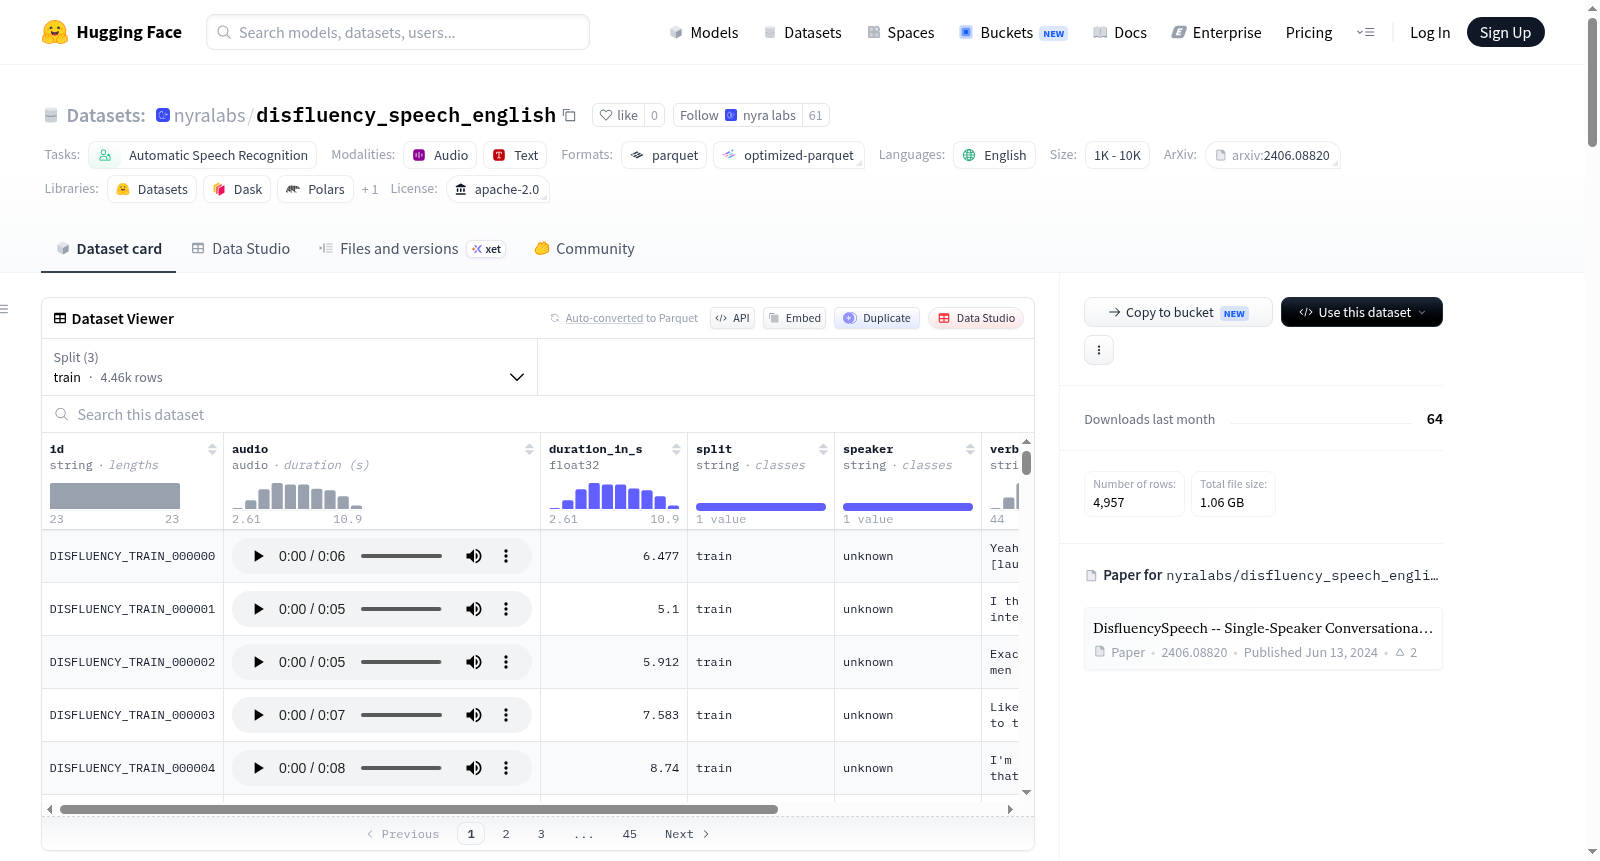Image resolution: width=1600 pixels, height=861 pixels.
Task: Click the table horizontal scrollbar
Action: (x=419, y=809)
